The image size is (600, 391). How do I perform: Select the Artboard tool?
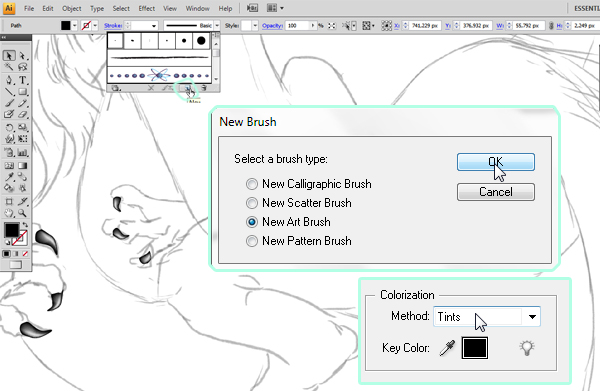click(8, 201)
